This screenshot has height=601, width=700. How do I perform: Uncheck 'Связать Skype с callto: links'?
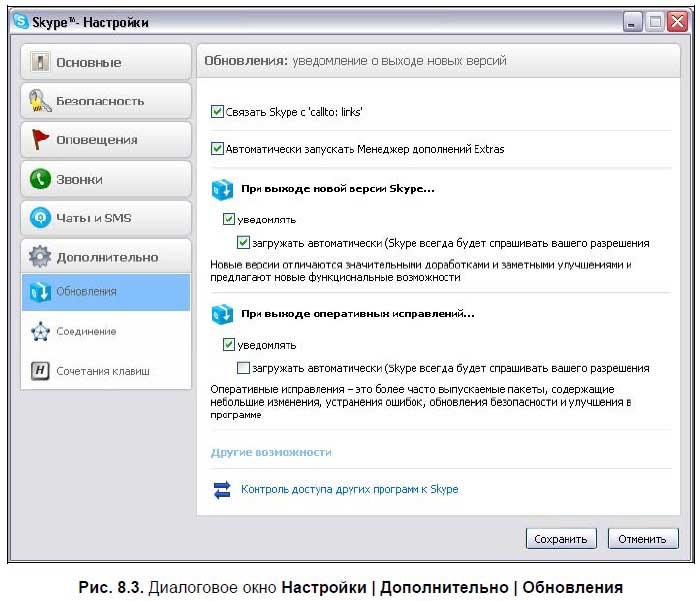pyautogui.click(x=218, y=112)
